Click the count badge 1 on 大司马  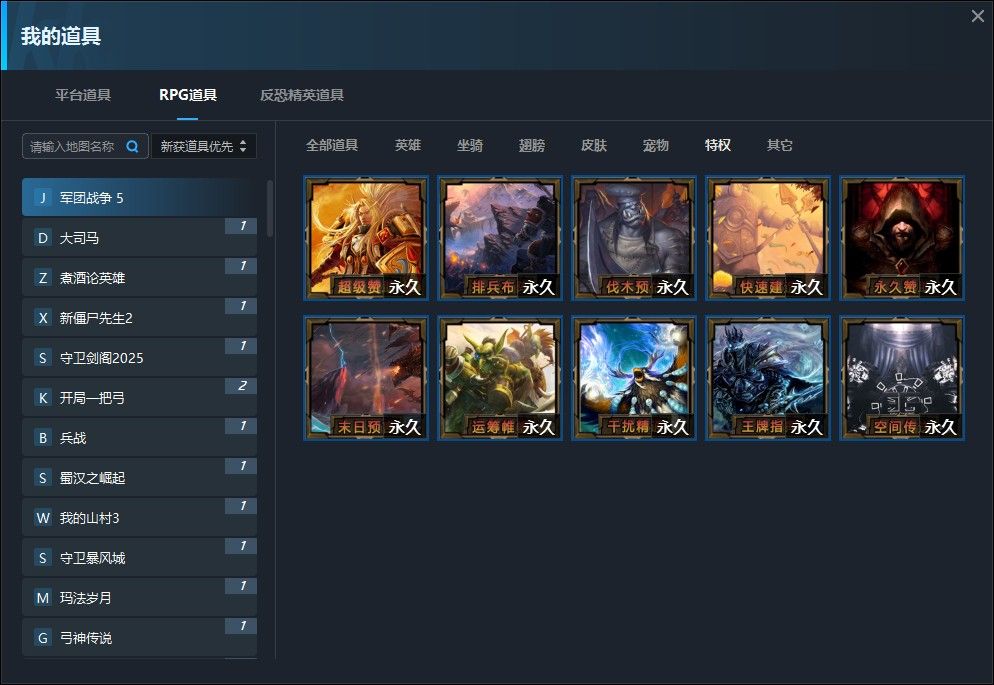point(241,226)
